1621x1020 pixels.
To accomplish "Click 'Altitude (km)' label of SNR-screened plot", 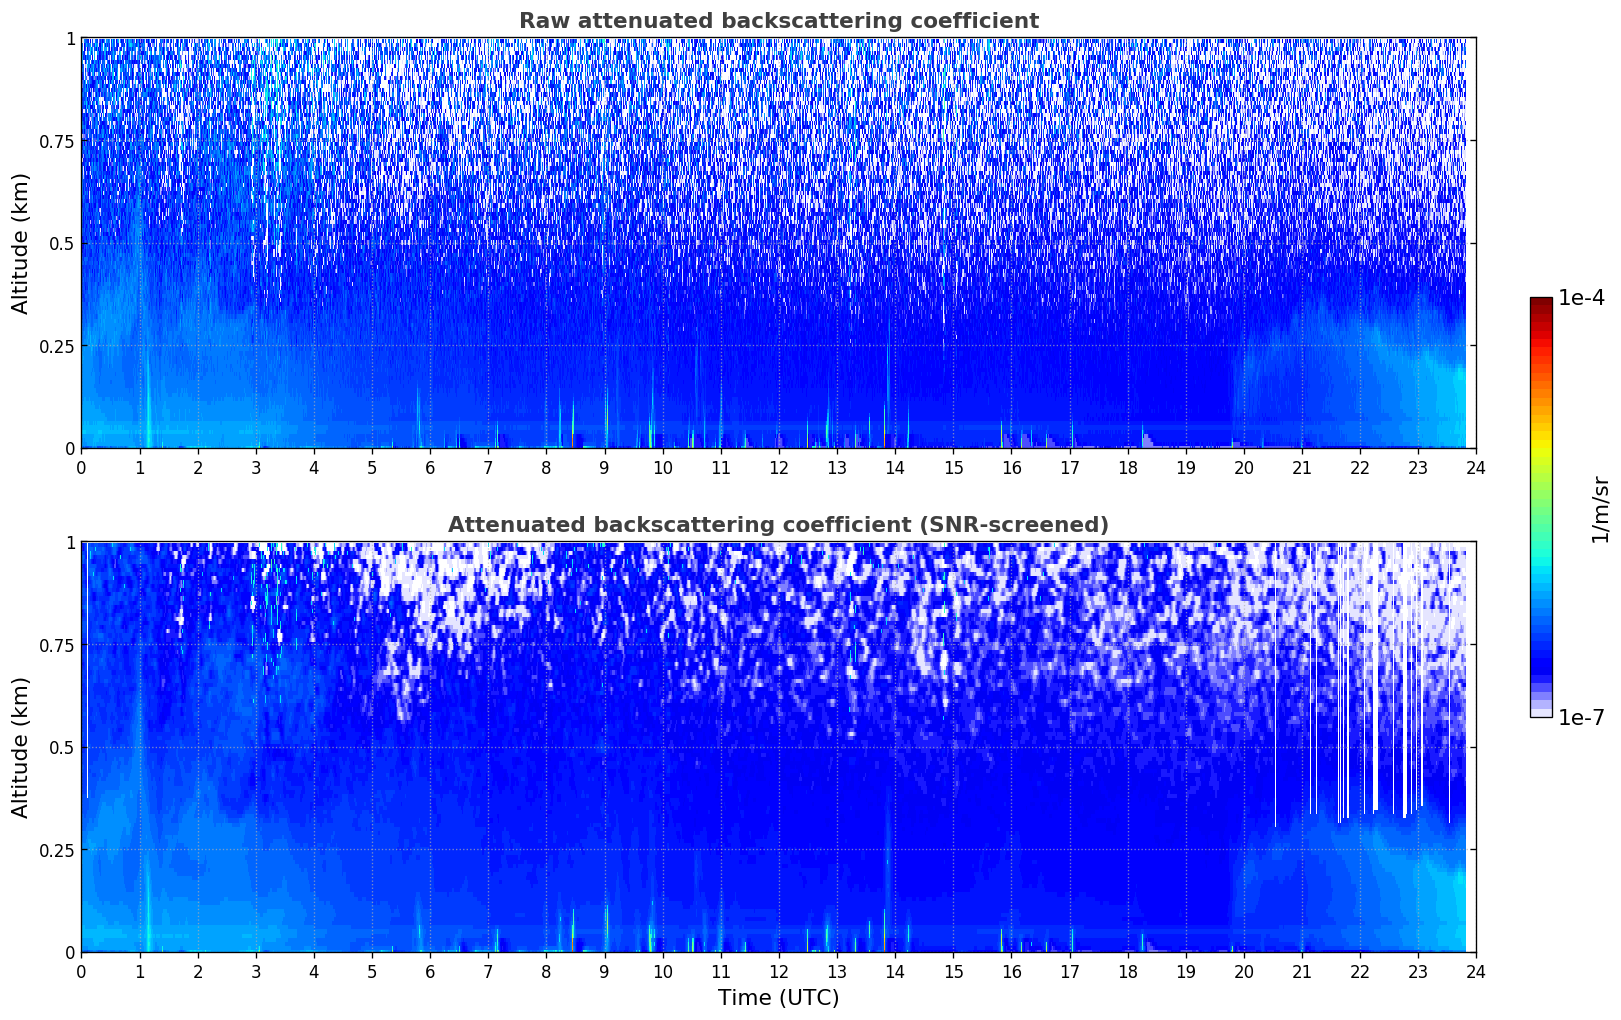I will [x=21, y=747].
